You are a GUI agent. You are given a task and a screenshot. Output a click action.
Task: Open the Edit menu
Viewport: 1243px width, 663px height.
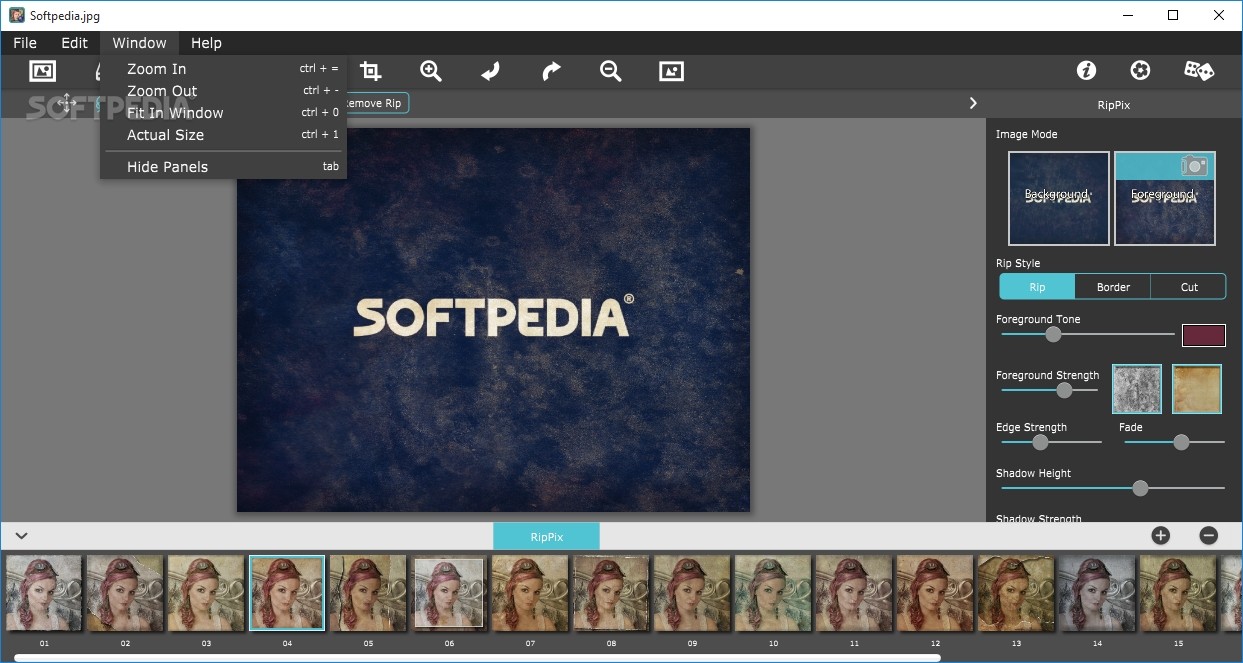(x=75, y=43)
